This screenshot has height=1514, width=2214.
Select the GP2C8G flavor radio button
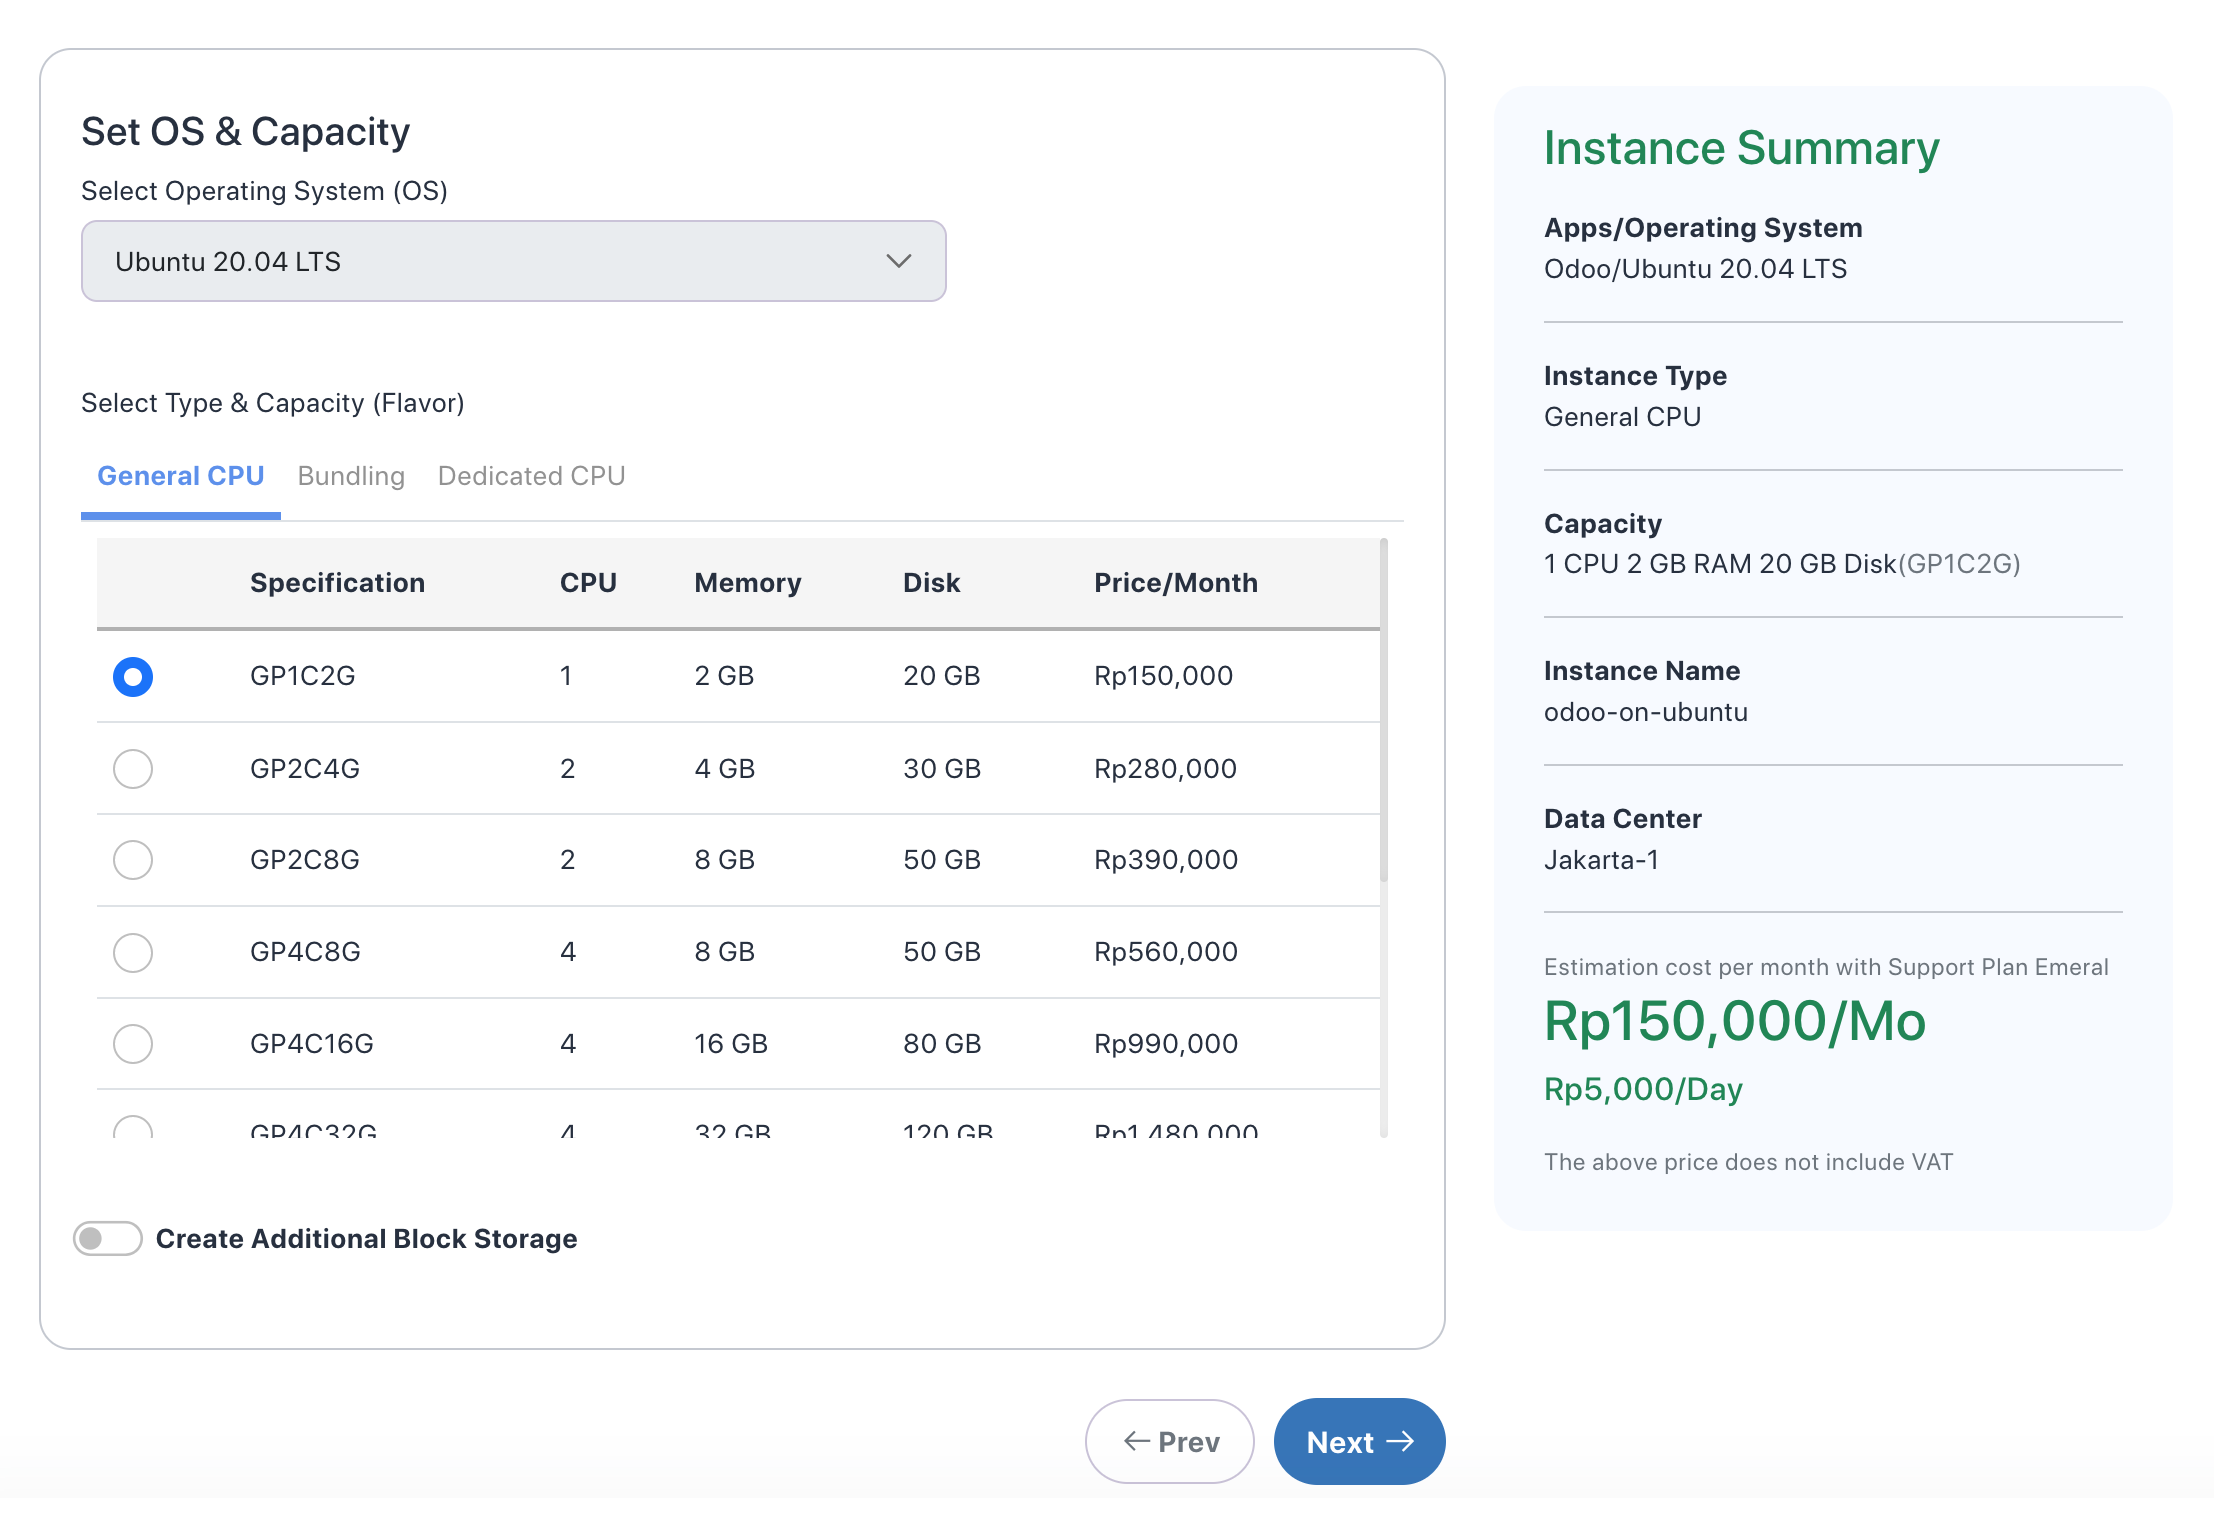pyautogui.click(x=132, y=860)
